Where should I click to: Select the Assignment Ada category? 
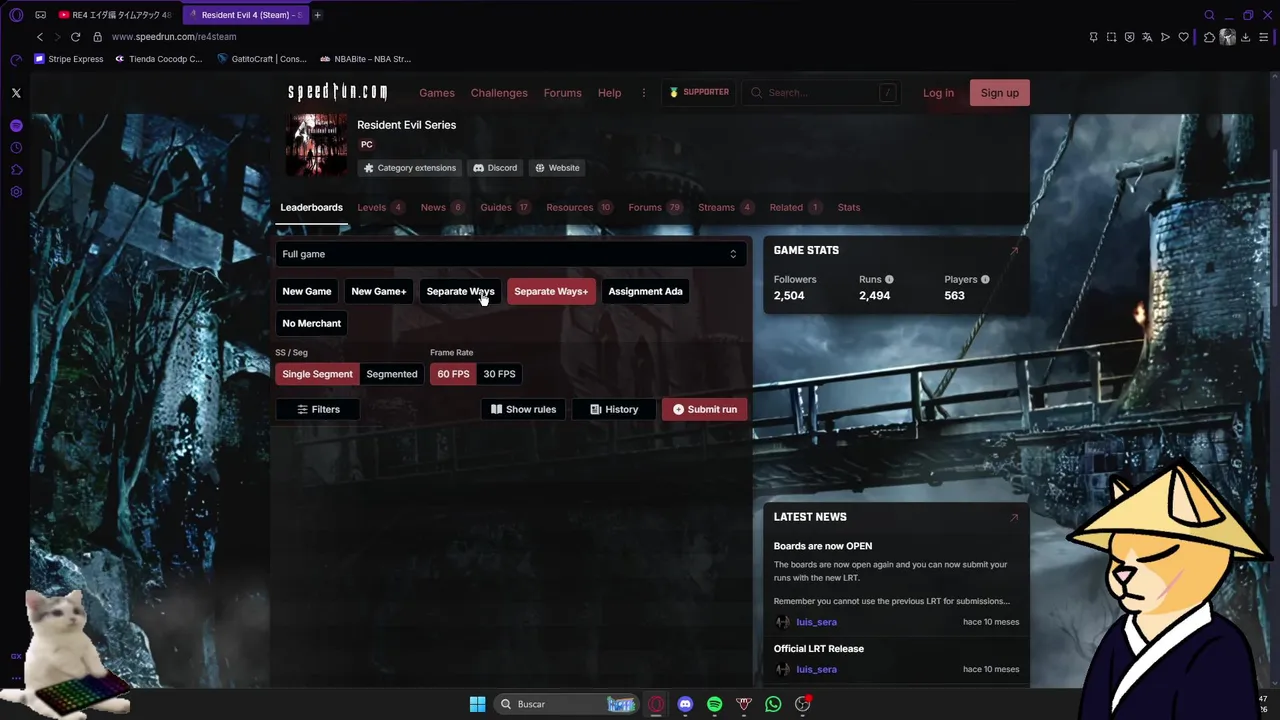click(x=645, y=291)
